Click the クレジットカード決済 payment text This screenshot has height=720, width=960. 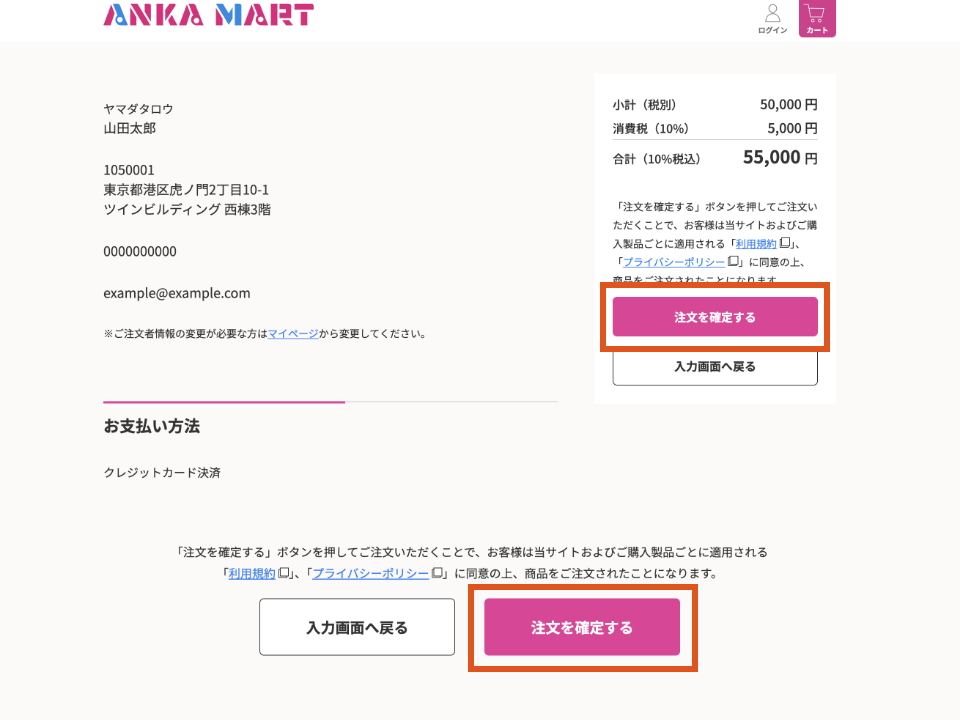coord(162,472)
